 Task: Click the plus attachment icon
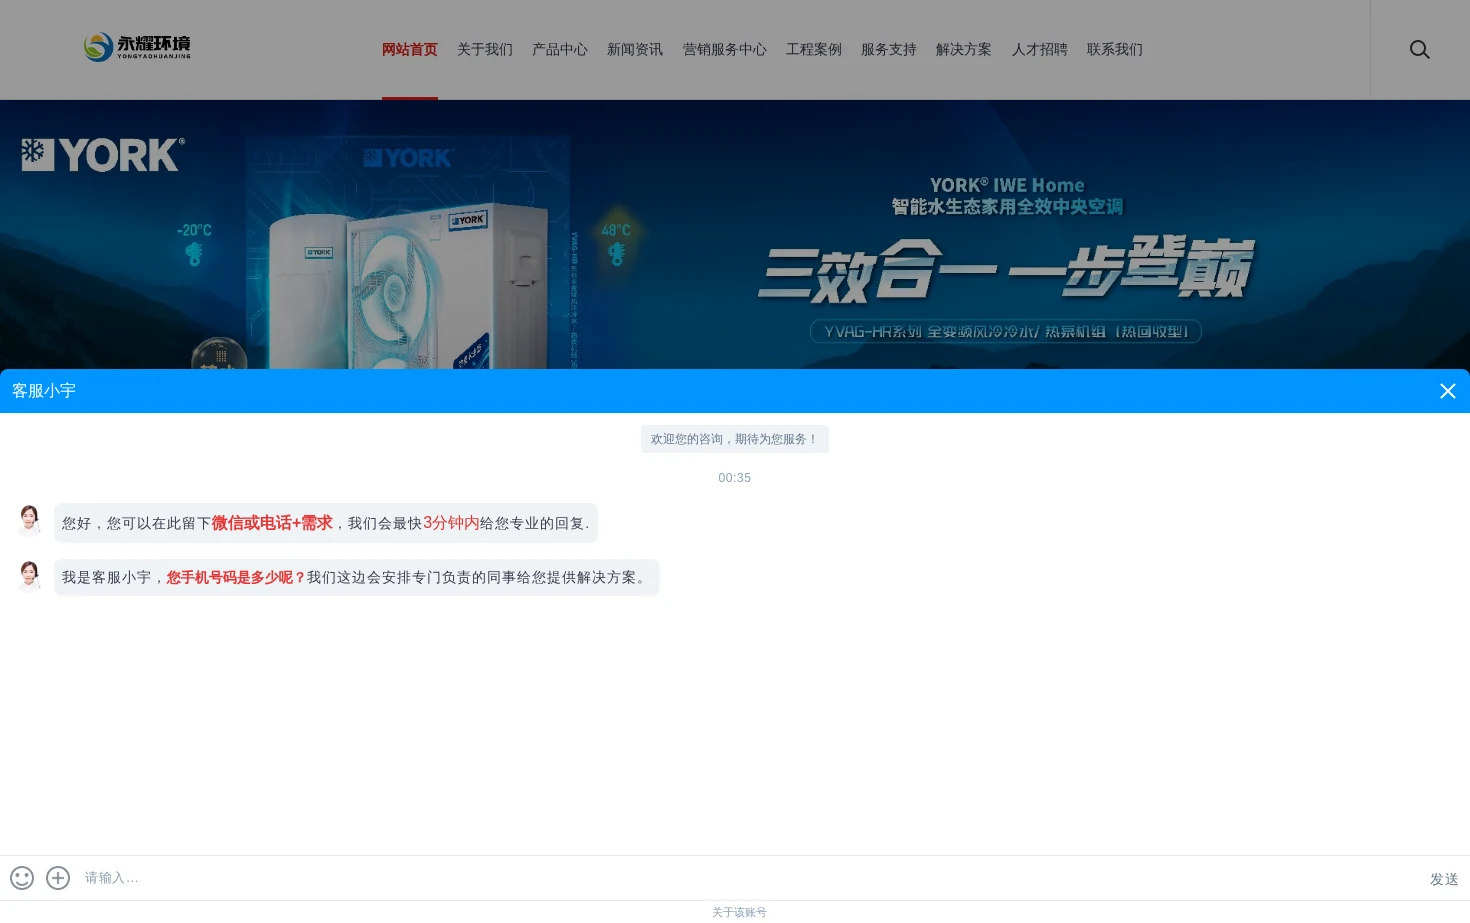(x=58, y=878)
